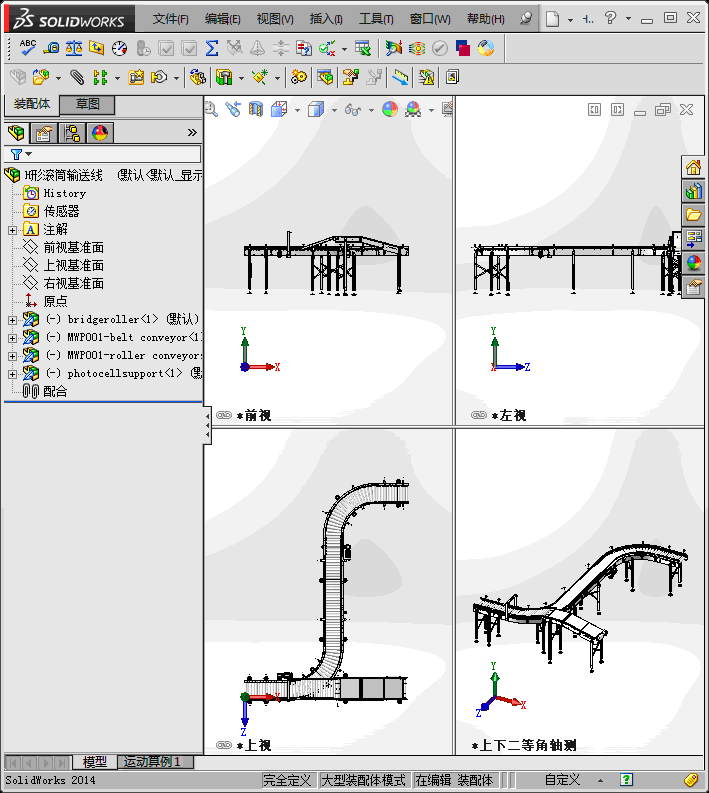Viewport: 709px width, 793px height.
Task: Open the ConfigurationManager tab icon
Action: tap(72, 133)
